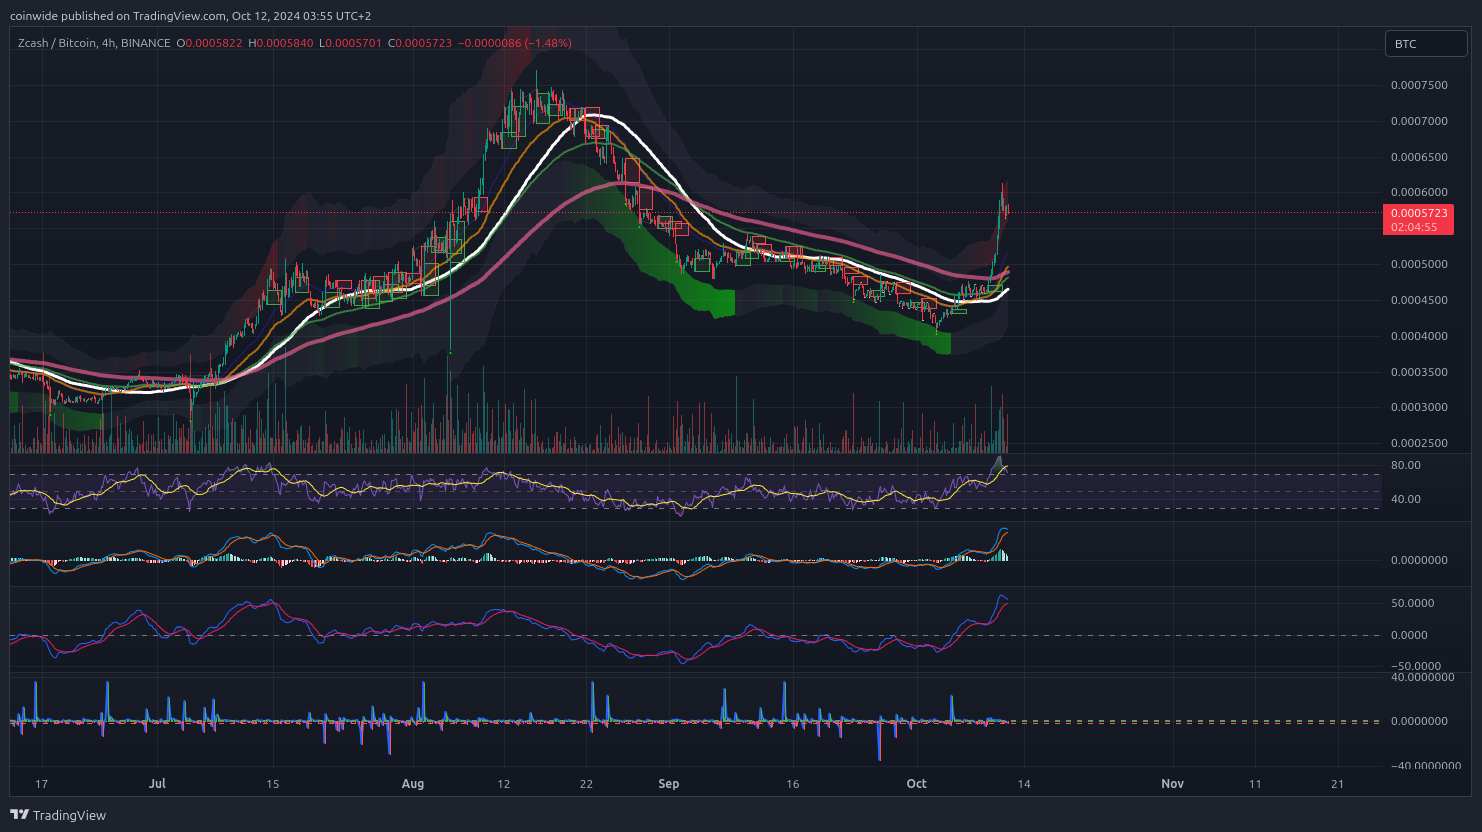Click the RSI 40.00 level label
This screenshot has width=1482, height=832.
[1405, 499]
